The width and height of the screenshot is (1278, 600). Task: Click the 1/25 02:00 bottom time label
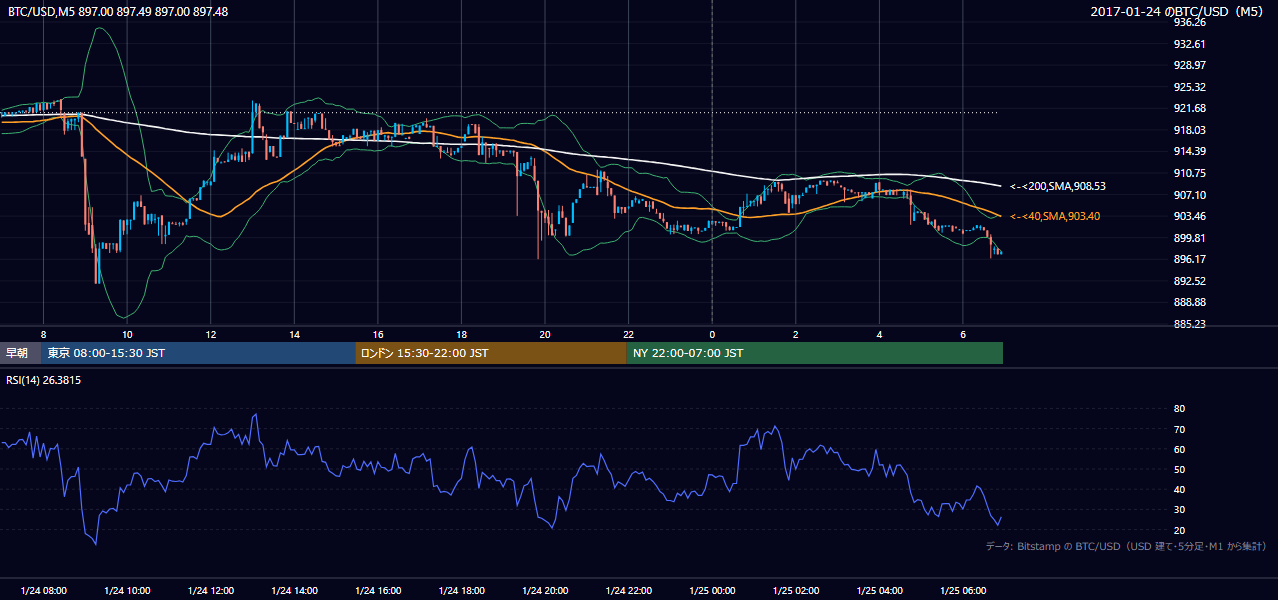pyautogui.click(x=796, y=590)
